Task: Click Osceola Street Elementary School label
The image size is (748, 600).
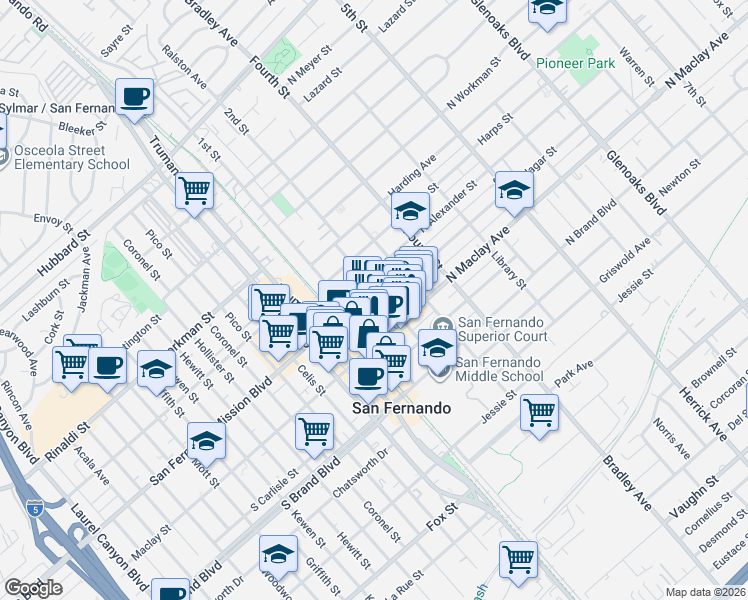Action: point(72,157)
